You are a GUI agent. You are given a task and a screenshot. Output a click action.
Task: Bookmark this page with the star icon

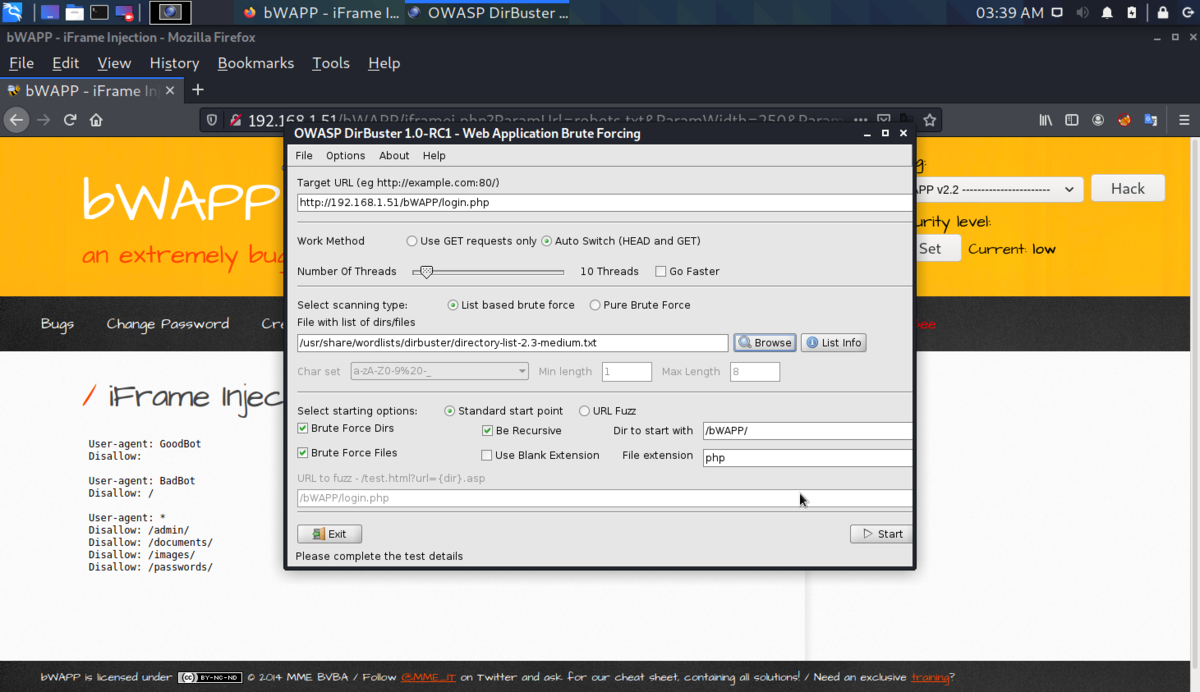pos(930,120)
